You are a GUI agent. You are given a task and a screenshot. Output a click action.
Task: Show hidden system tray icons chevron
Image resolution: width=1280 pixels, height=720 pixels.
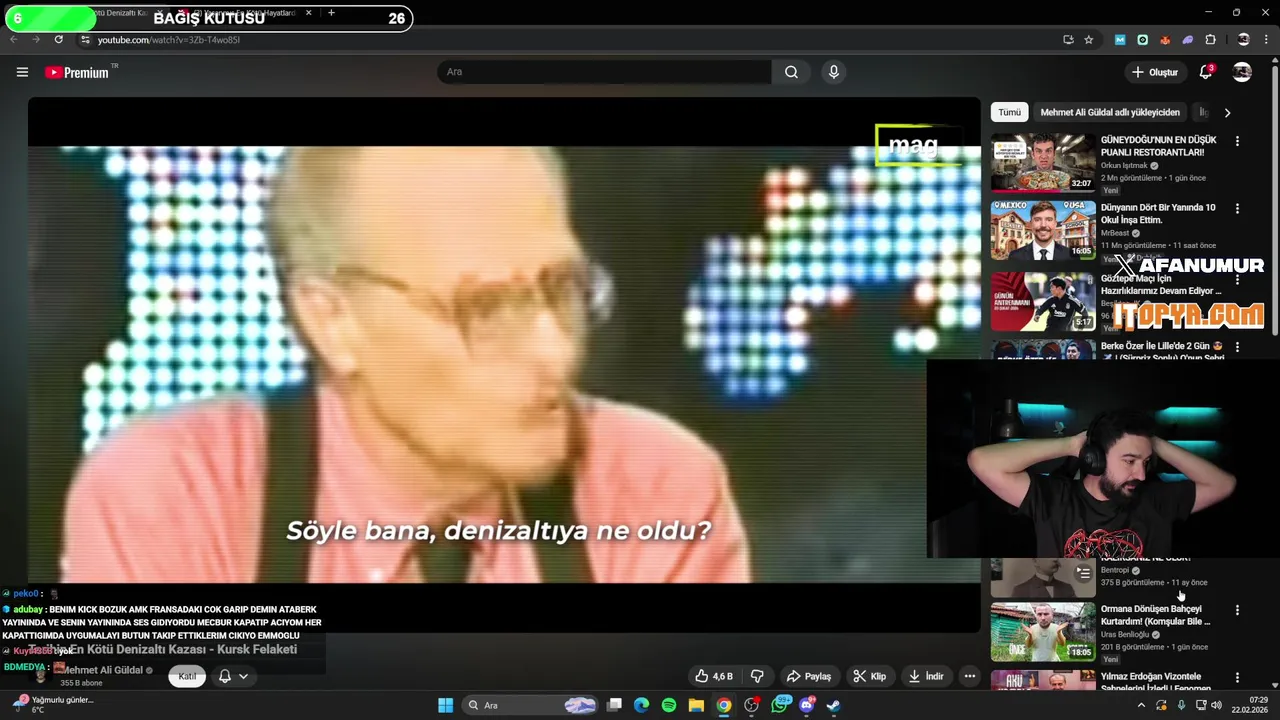coord(1141,705)
